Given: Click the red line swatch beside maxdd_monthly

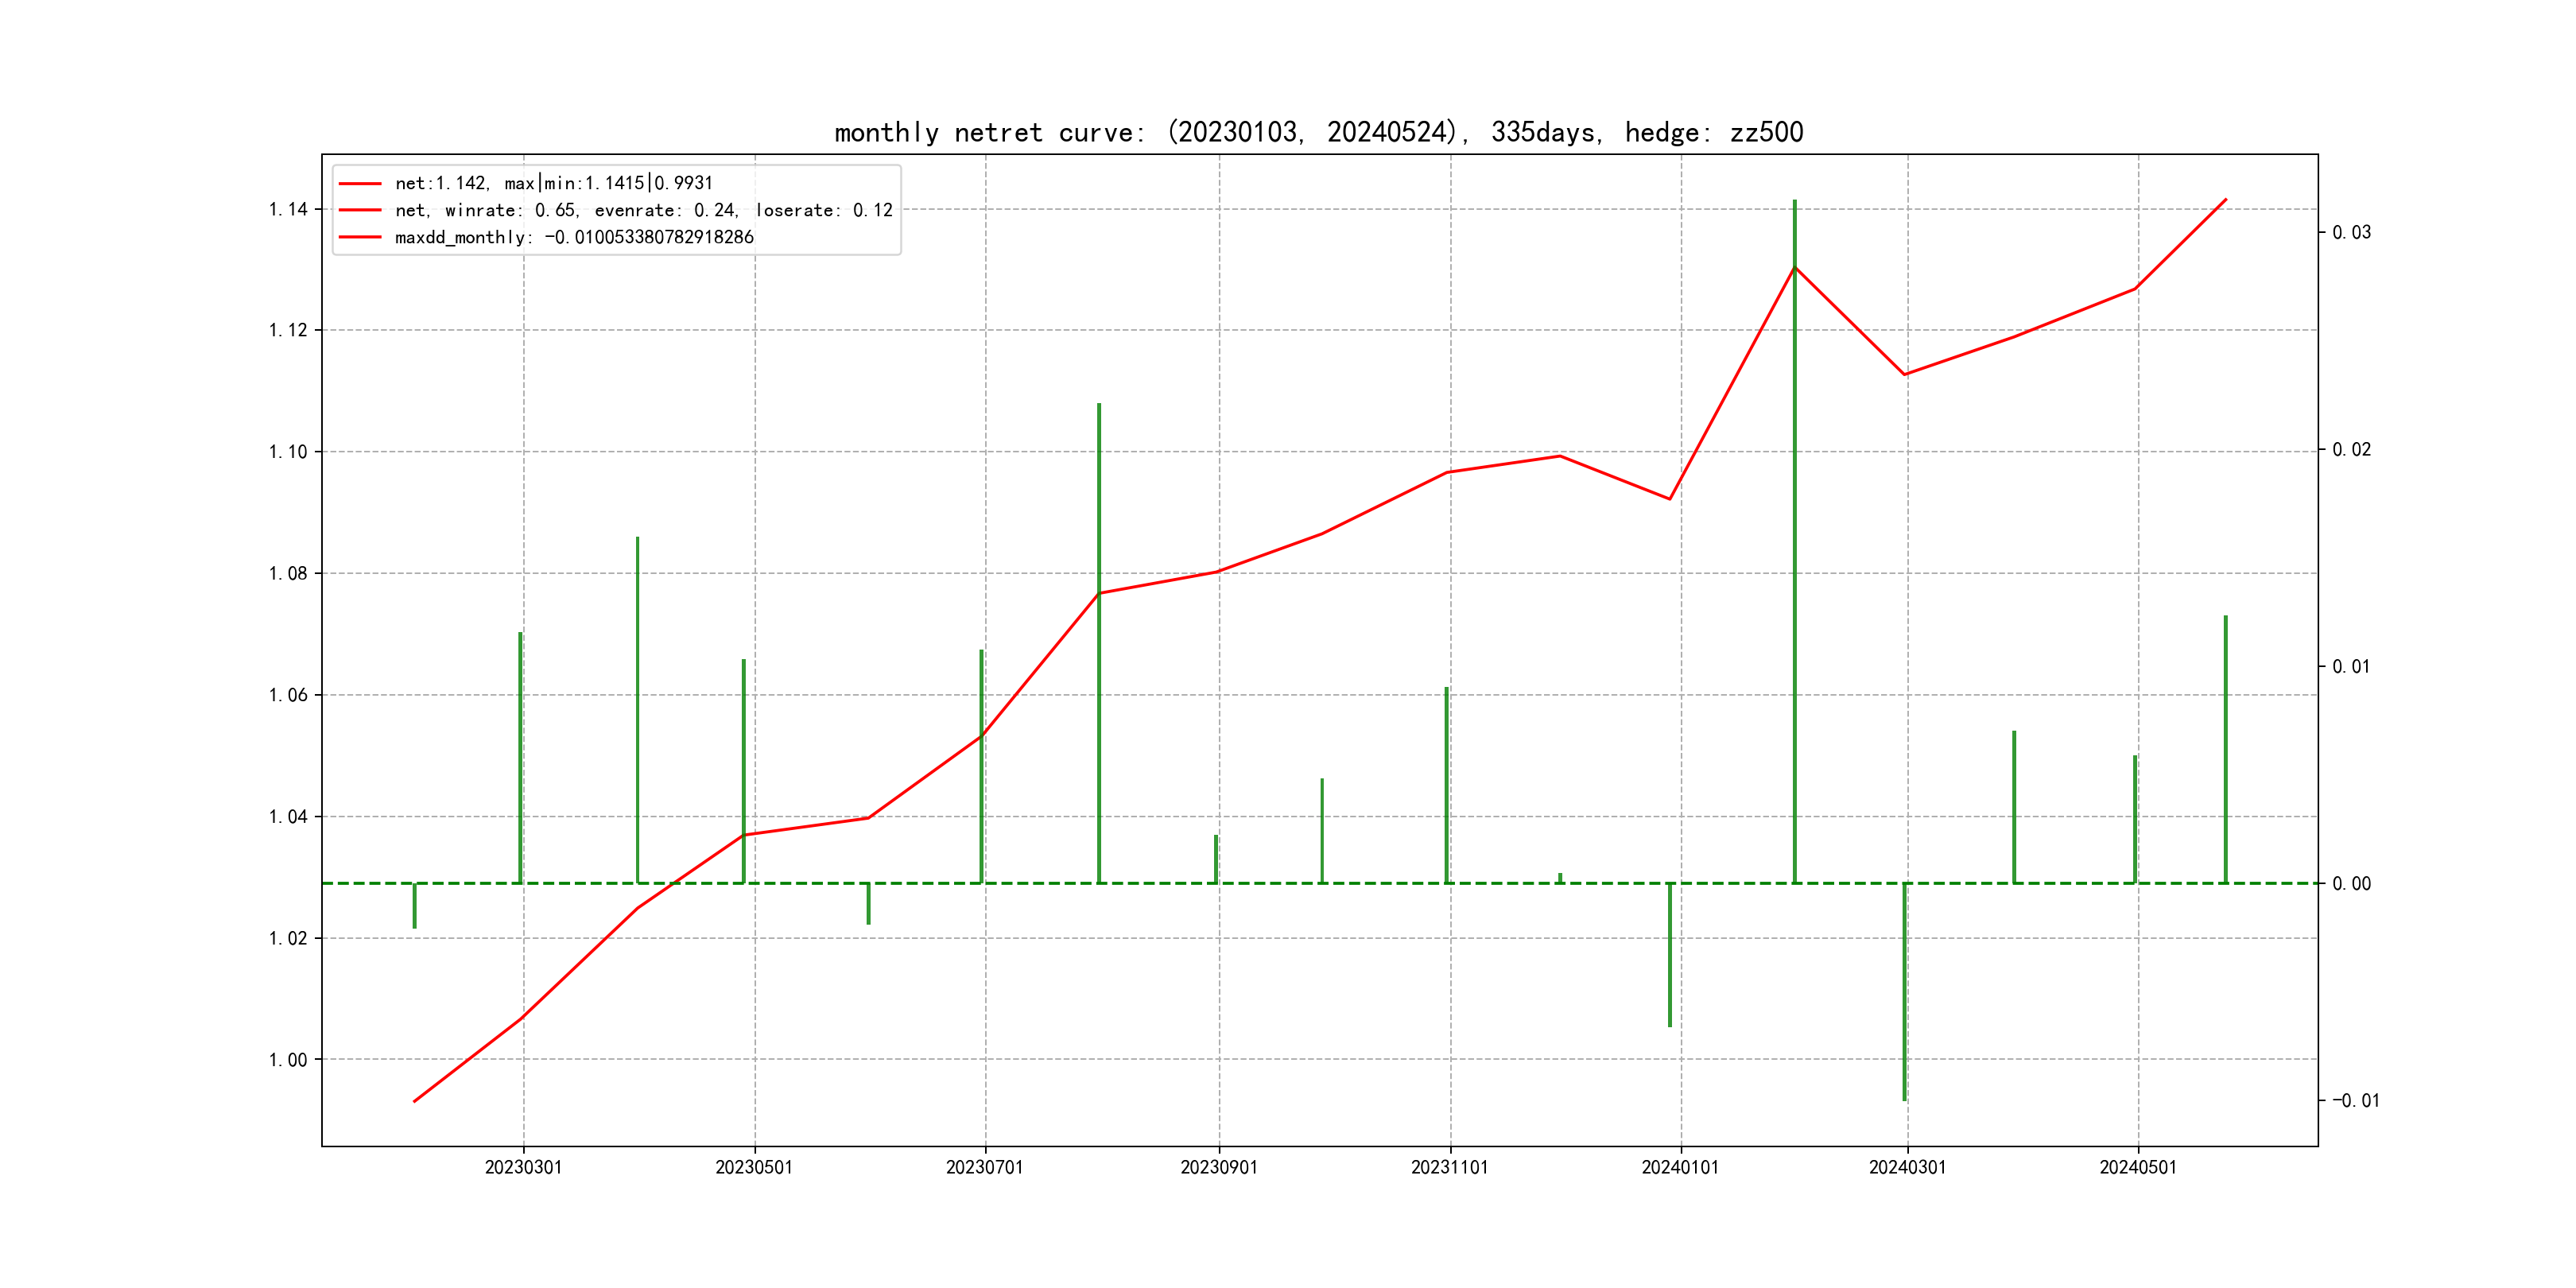Looking at the screenshot, I should tap(360, 237).
